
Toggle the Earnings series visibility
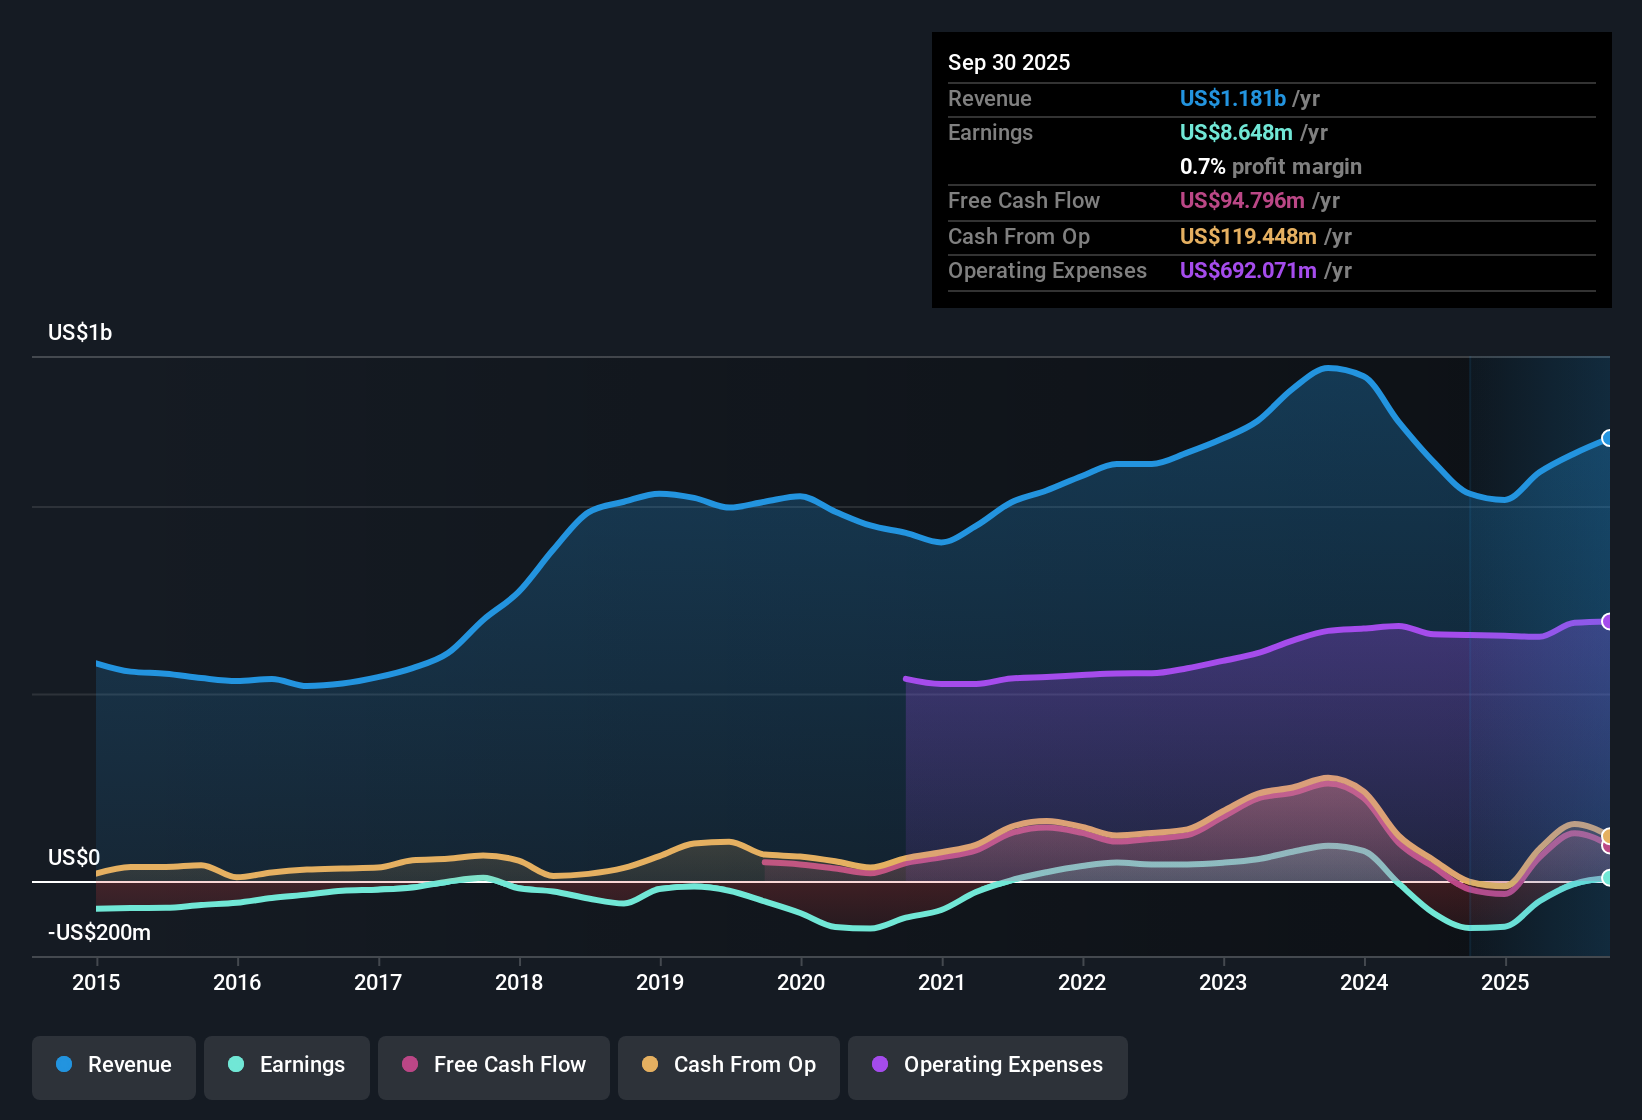[287, 1065]
